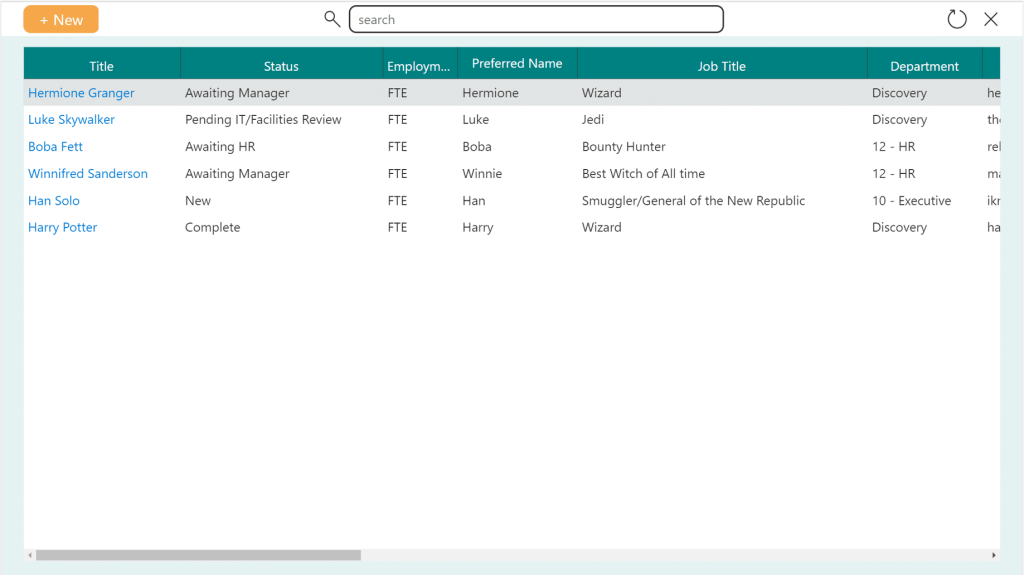This screenshot has width=1024, height=575.
Task: Focus the search input field
Action: click(536, 20)
